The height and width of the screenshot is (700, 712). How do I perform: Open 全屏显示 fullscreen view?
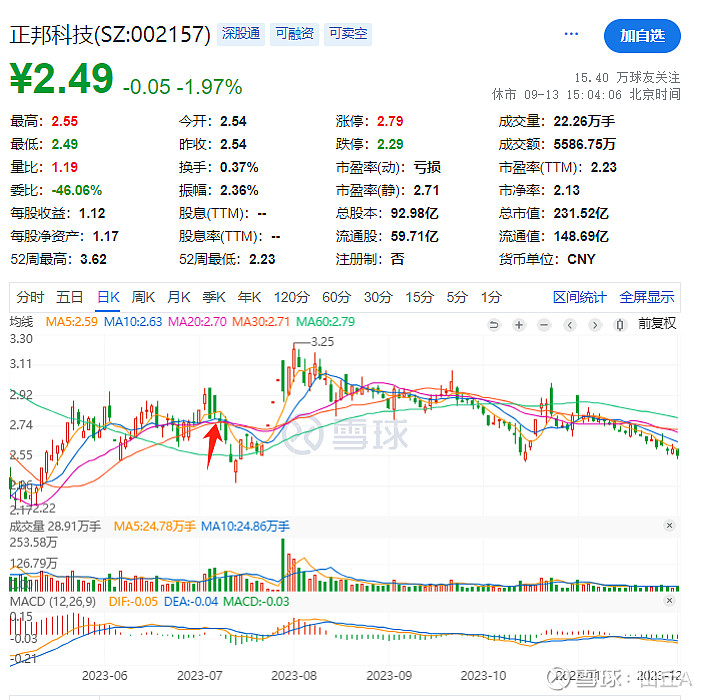pos(647,297)
